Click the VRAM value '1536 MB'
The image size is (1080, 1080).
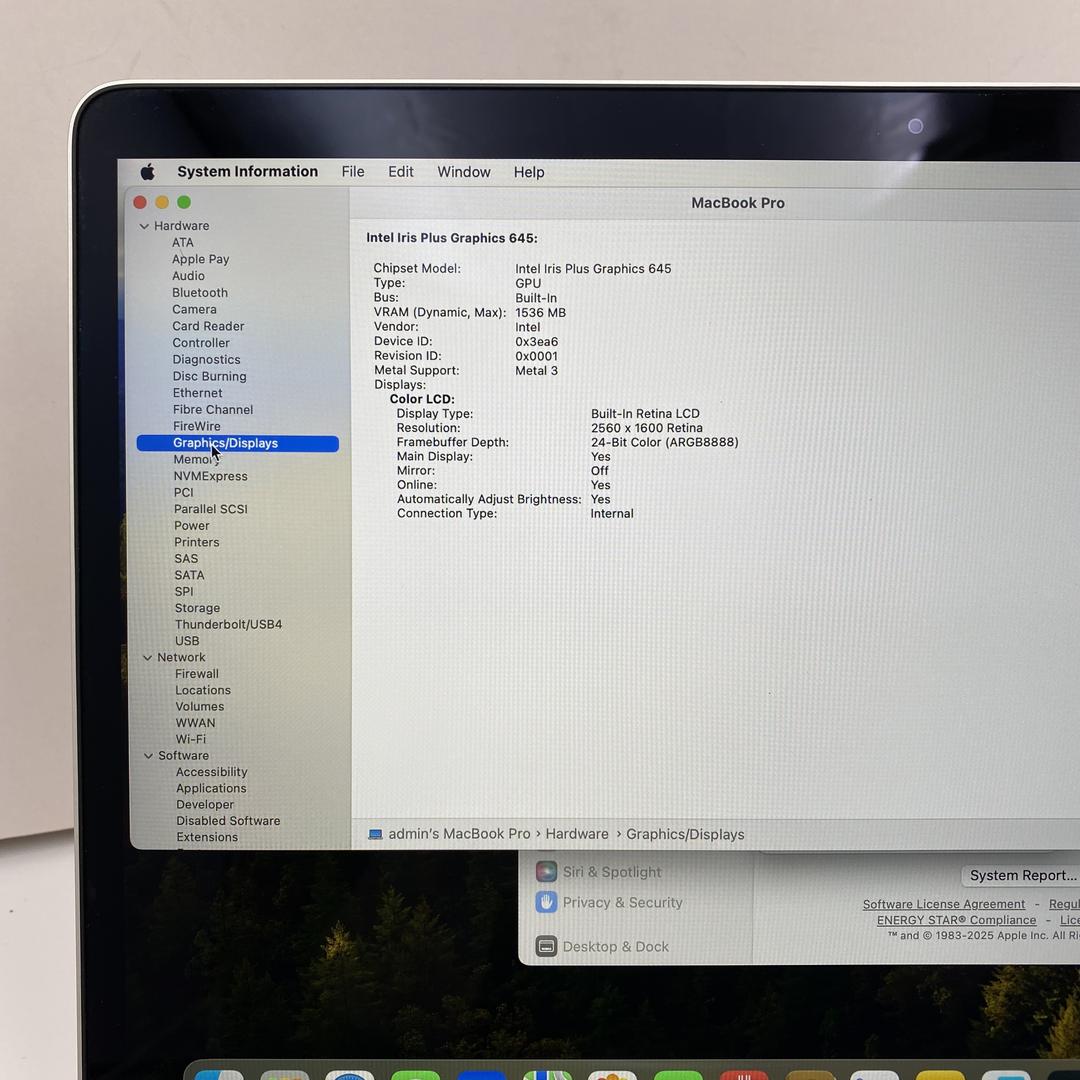541,313
